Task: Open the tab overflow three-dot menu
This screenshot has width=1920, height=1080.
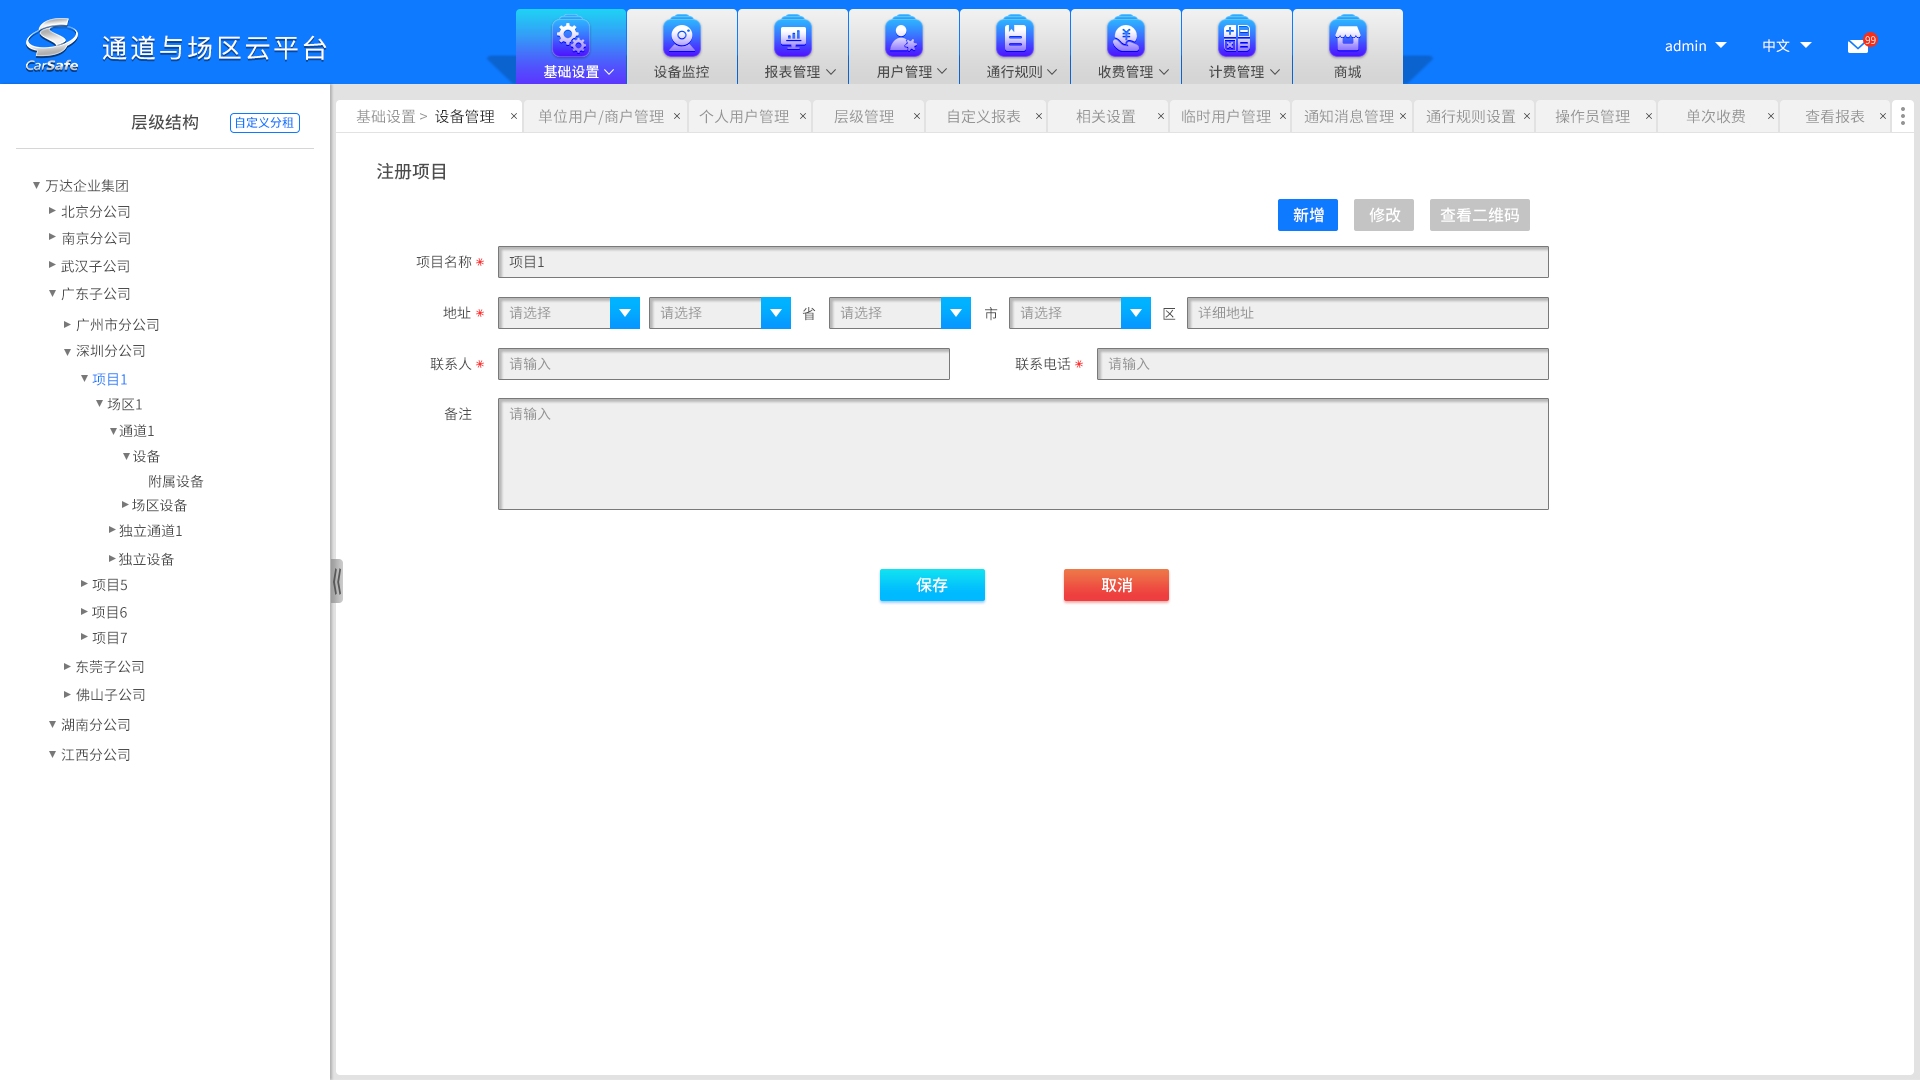Action: click(x=1903, y=116)
